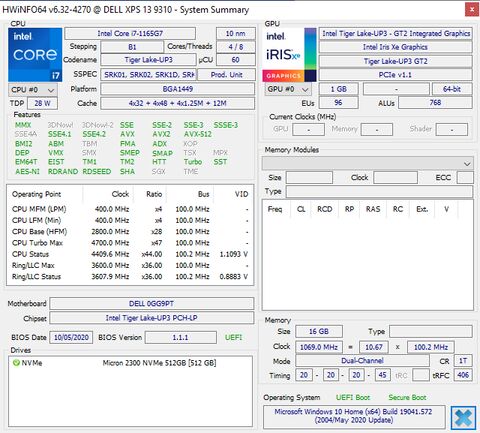The image size is (480, 433).
Task: Click the Operating Point column header
Action: [x=36, y=194]
